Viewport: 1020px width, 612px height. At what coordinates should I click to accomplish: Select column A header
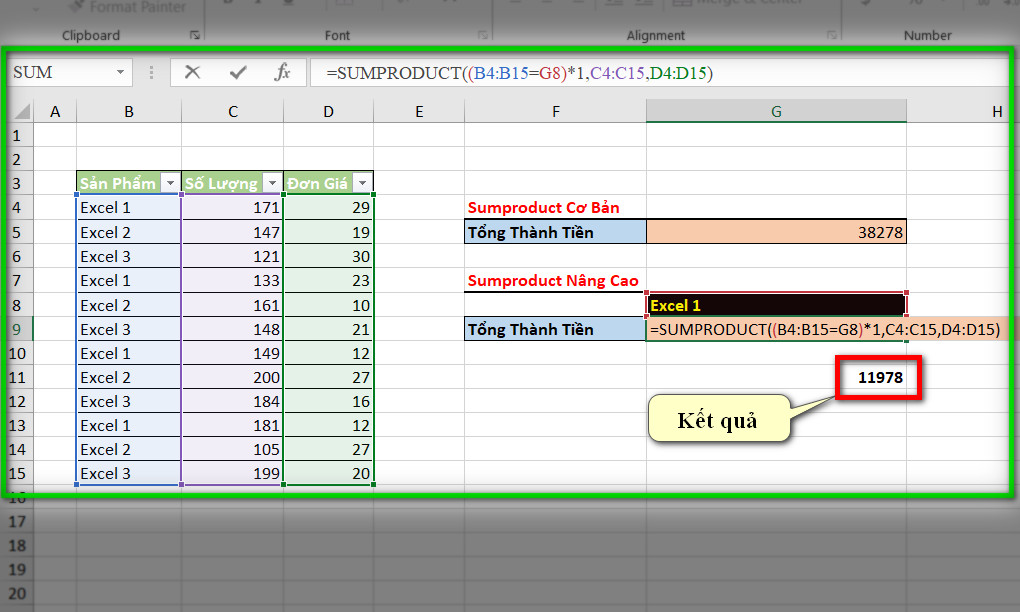click(x=55, y=111)
